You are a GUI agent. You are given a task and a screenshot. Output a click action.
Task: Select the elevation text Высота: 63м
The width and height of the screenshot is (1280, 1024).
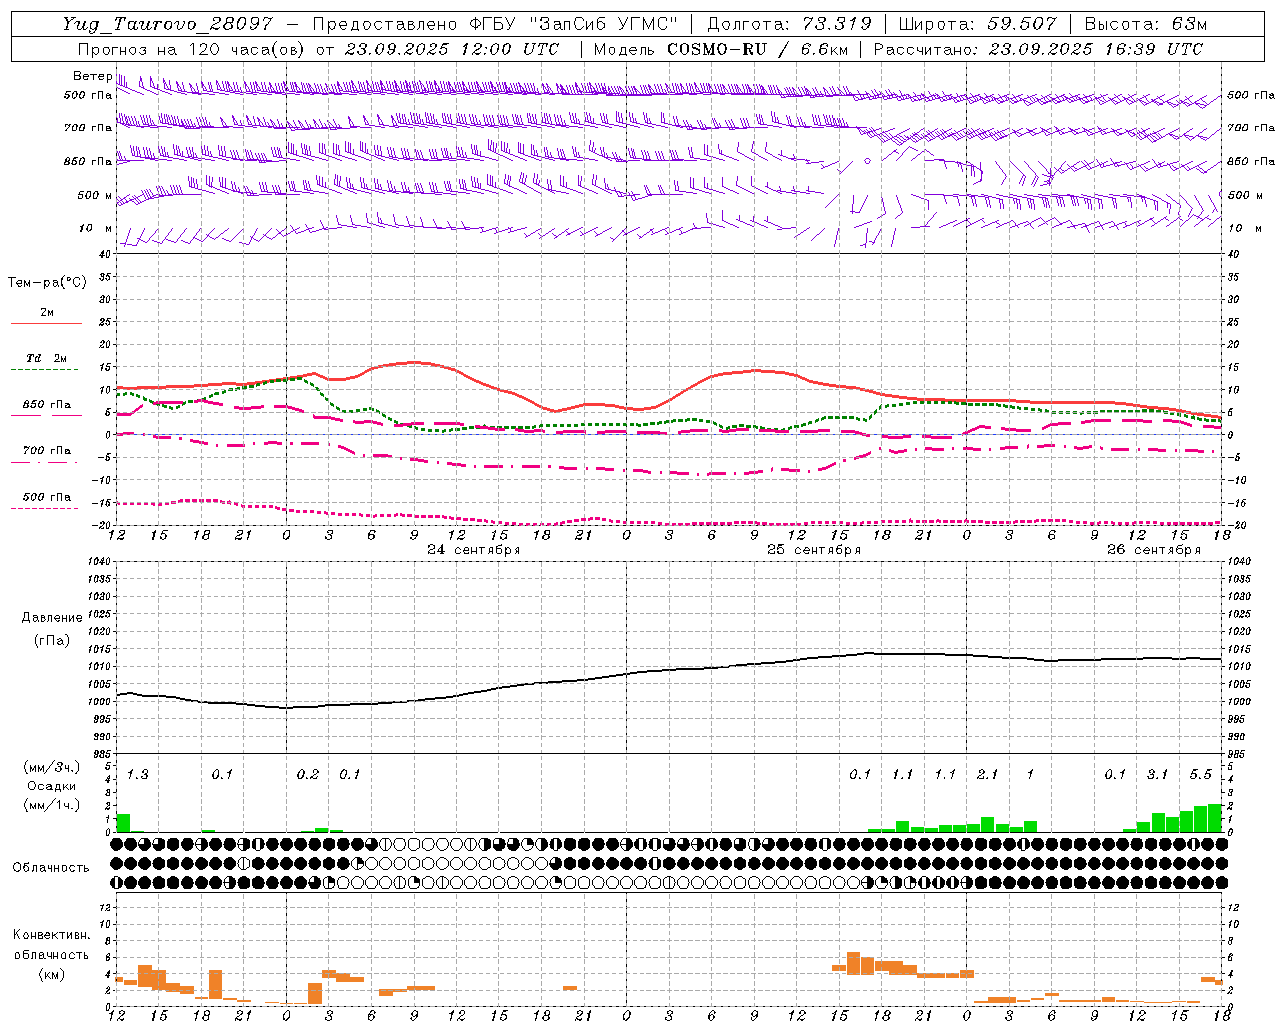click(1146, 24)
